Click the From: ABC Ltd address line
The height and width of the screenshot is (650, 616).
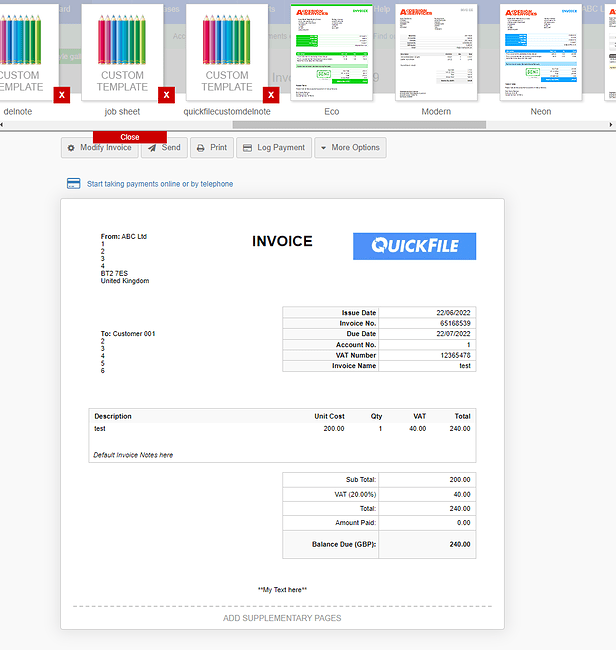tap(124, 237)
